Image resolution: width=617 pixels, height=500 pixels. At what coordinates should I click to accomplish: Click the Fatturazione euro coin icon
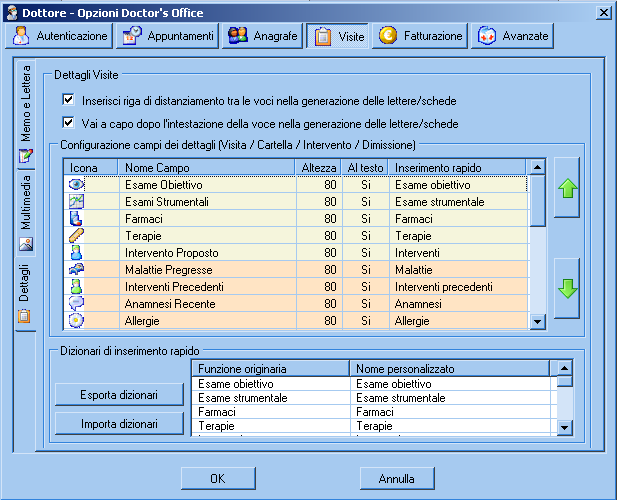tap(388, 35)
